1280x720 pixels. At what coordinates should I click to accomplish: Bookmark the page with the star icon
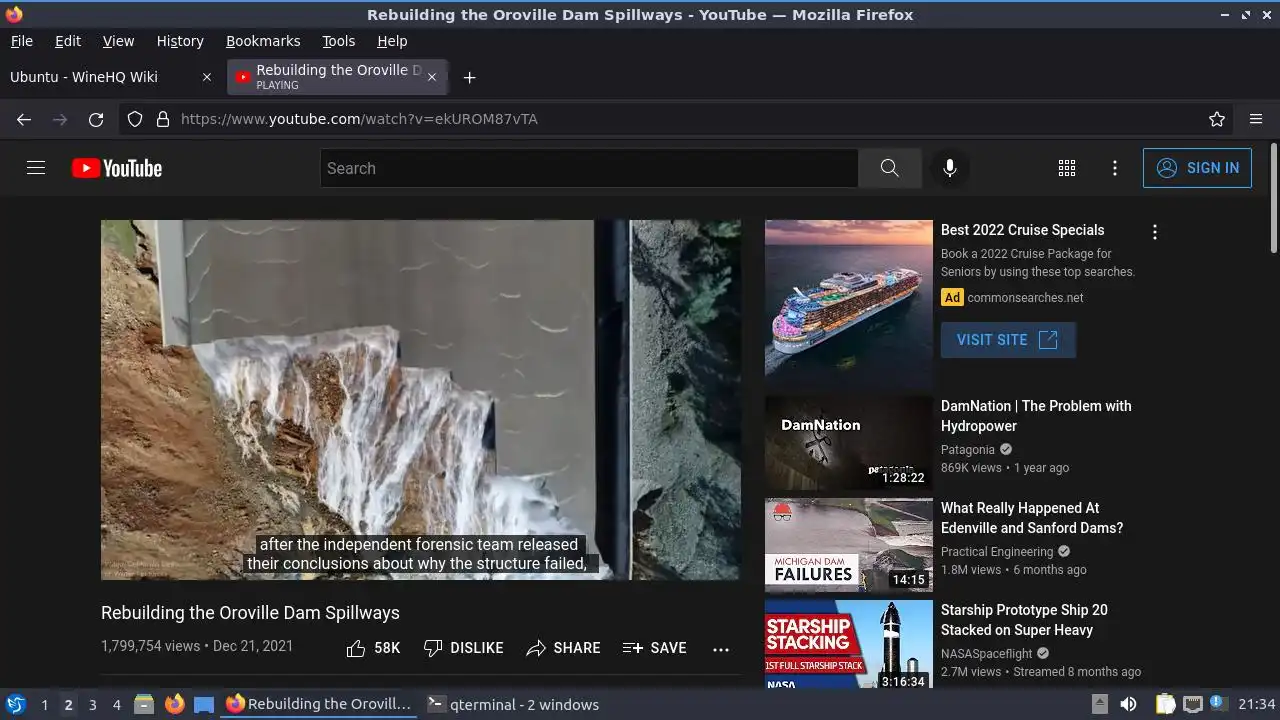click(x=1217, y=119)
